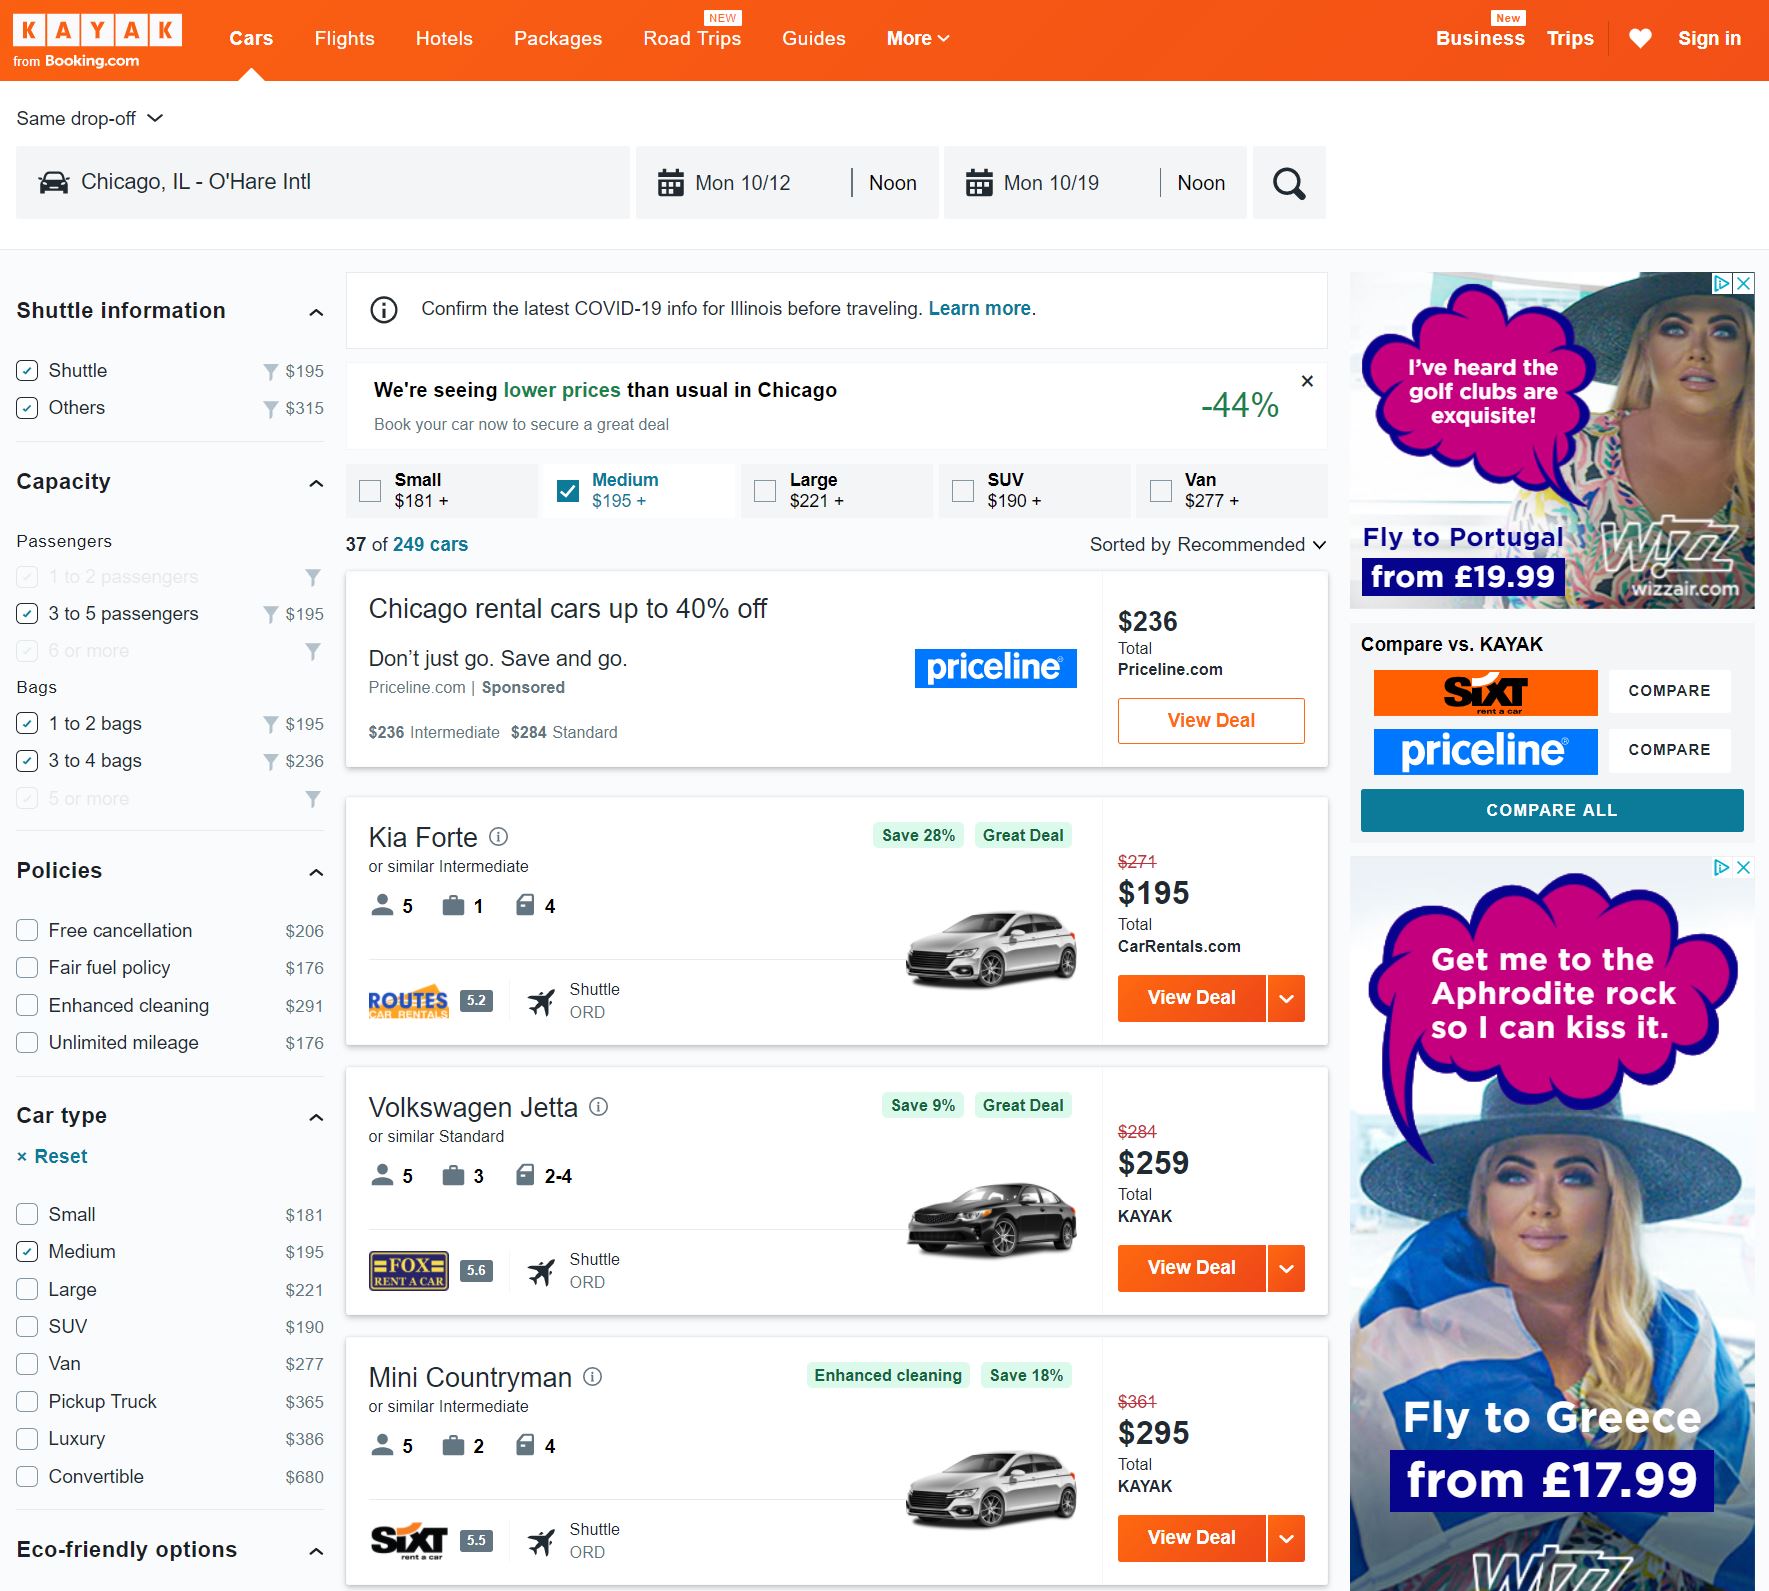Check the SUV car type in sidebar
The image size is (1769, 1591).
tap(27, 1326)
